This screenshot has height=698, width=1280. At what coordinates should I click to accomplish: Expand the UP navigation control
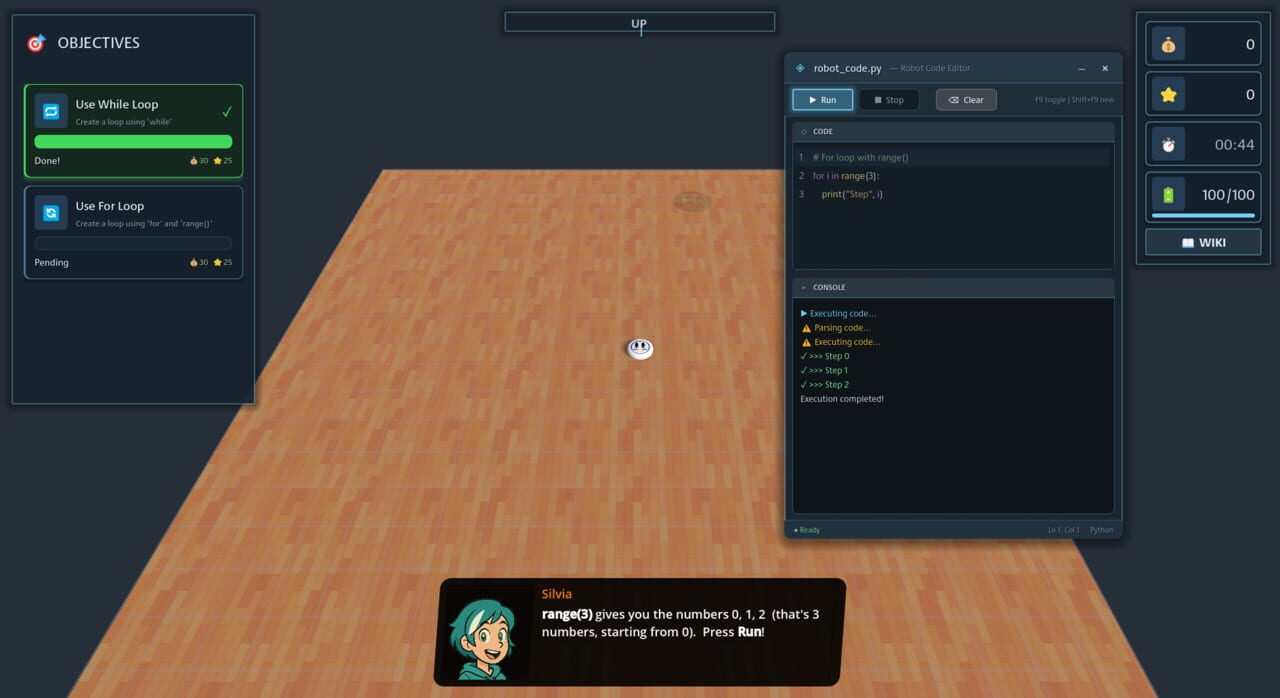tap(639, 22)
